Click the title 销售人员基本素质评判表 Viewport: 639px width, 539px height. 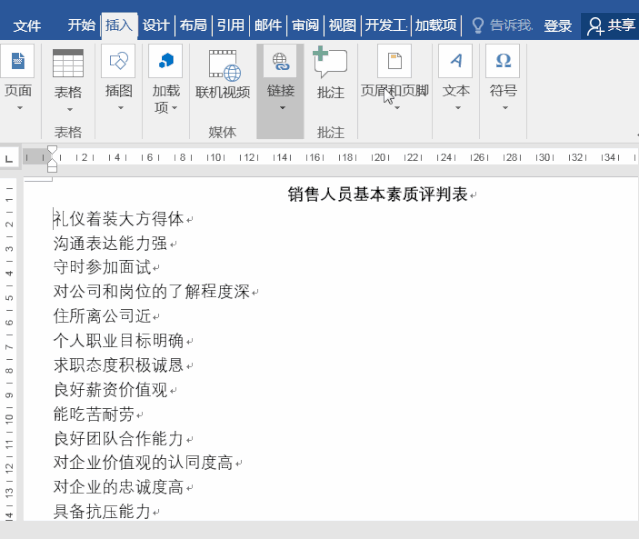(x=377, y=194)
